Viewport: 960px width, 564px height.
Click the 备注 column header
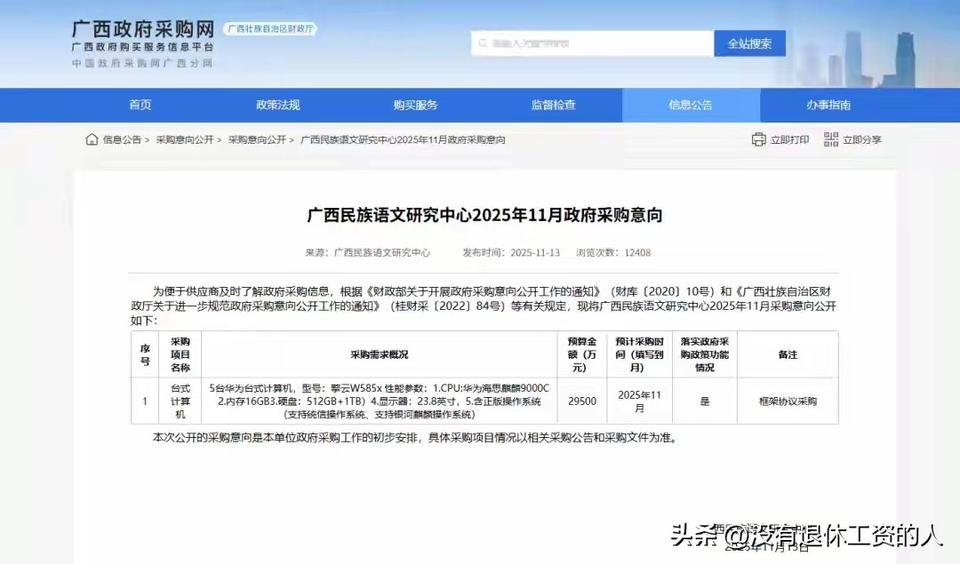(788, 355)
